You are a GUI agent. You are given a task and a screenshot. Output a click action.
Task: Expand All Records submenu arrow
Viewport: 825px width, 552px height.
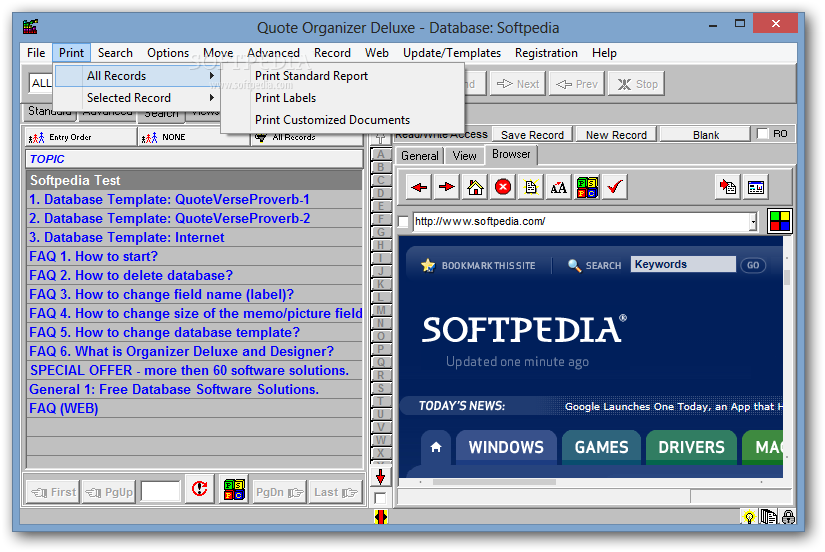(x=212, y=76)
